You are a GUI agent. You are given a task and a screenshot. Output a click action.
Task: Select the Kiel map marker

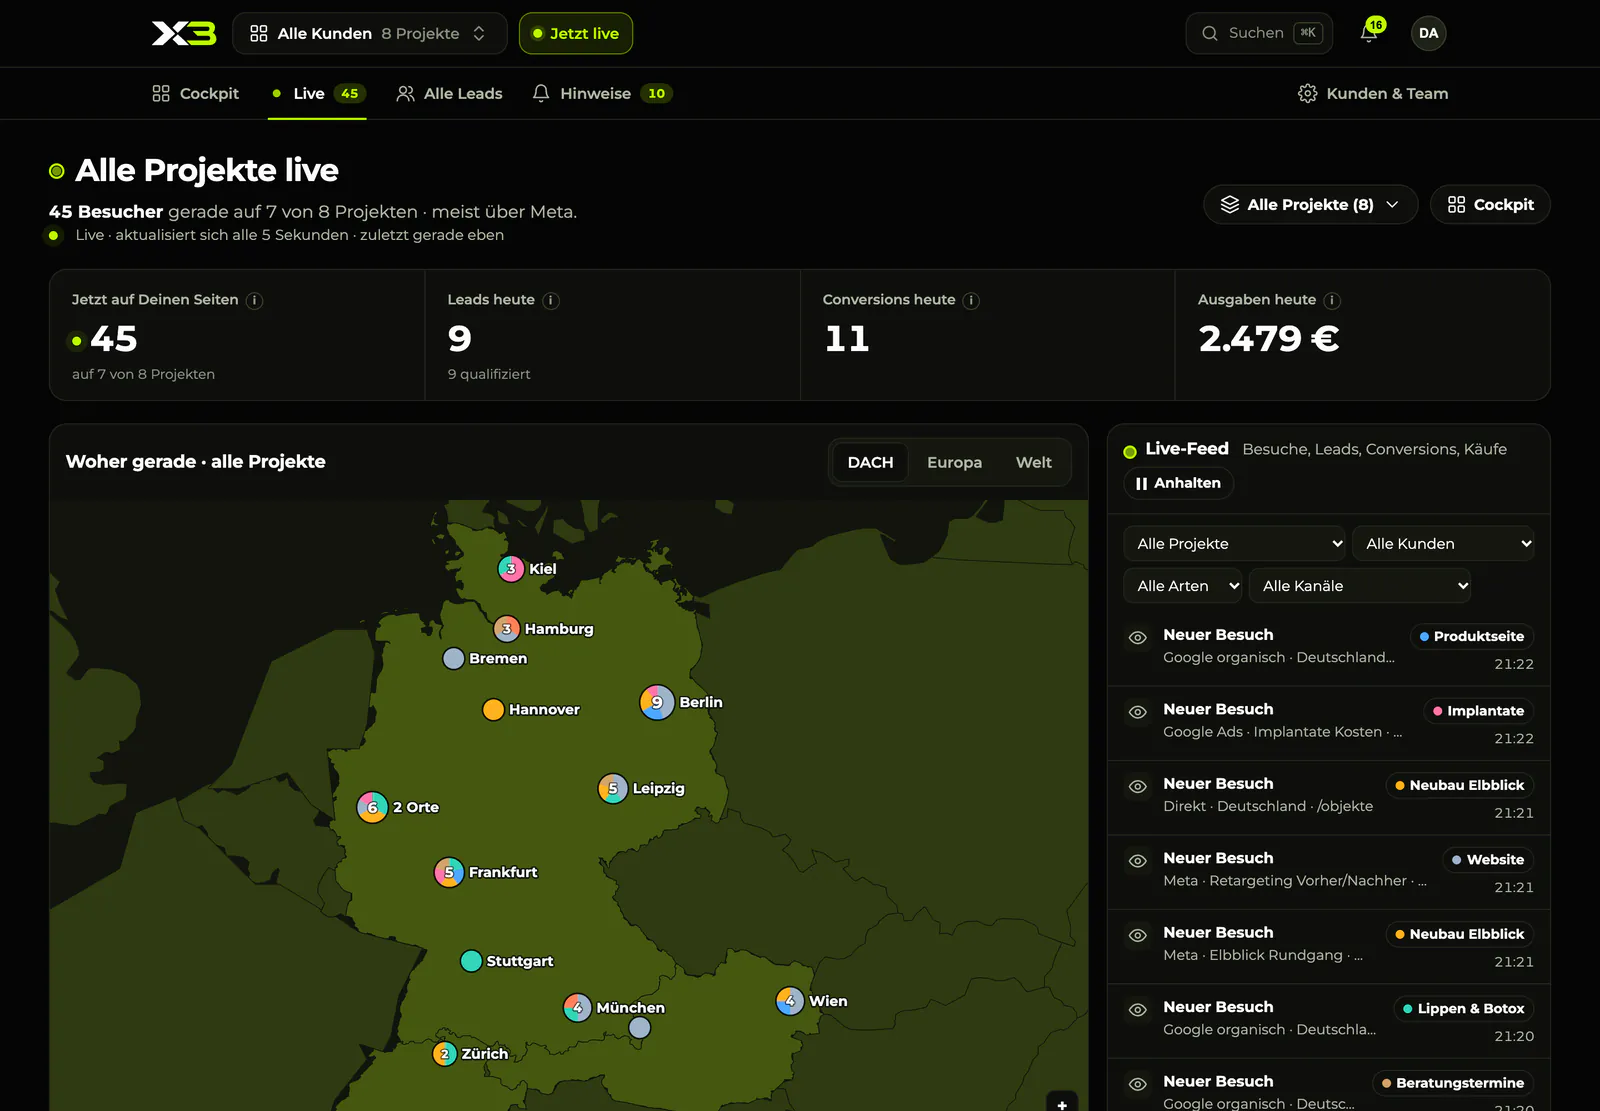click(x=511, y=569)
